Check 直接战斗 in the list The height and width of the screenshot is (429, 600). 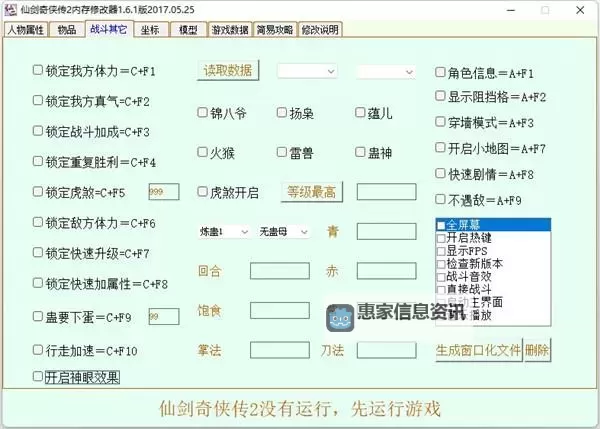pos(441,290)
